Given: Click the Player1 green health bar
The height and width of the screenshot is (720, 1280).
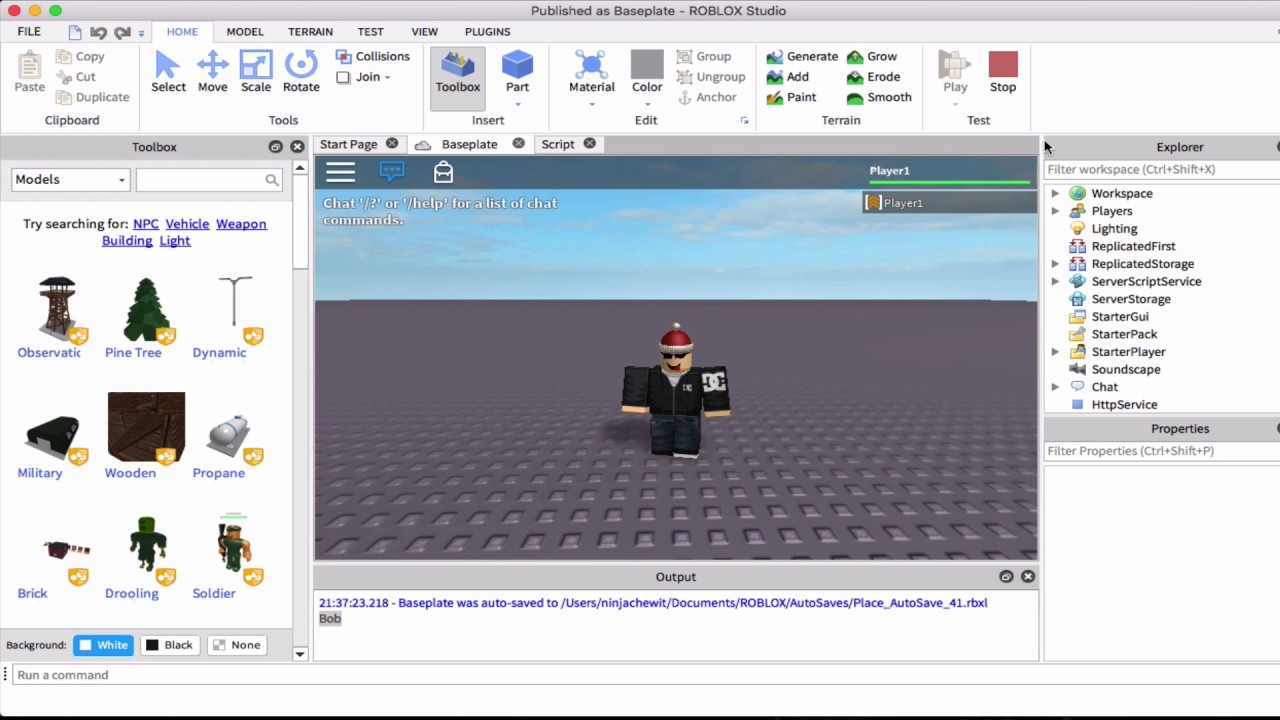Looking at the screenshot, I should click(949, 183).
